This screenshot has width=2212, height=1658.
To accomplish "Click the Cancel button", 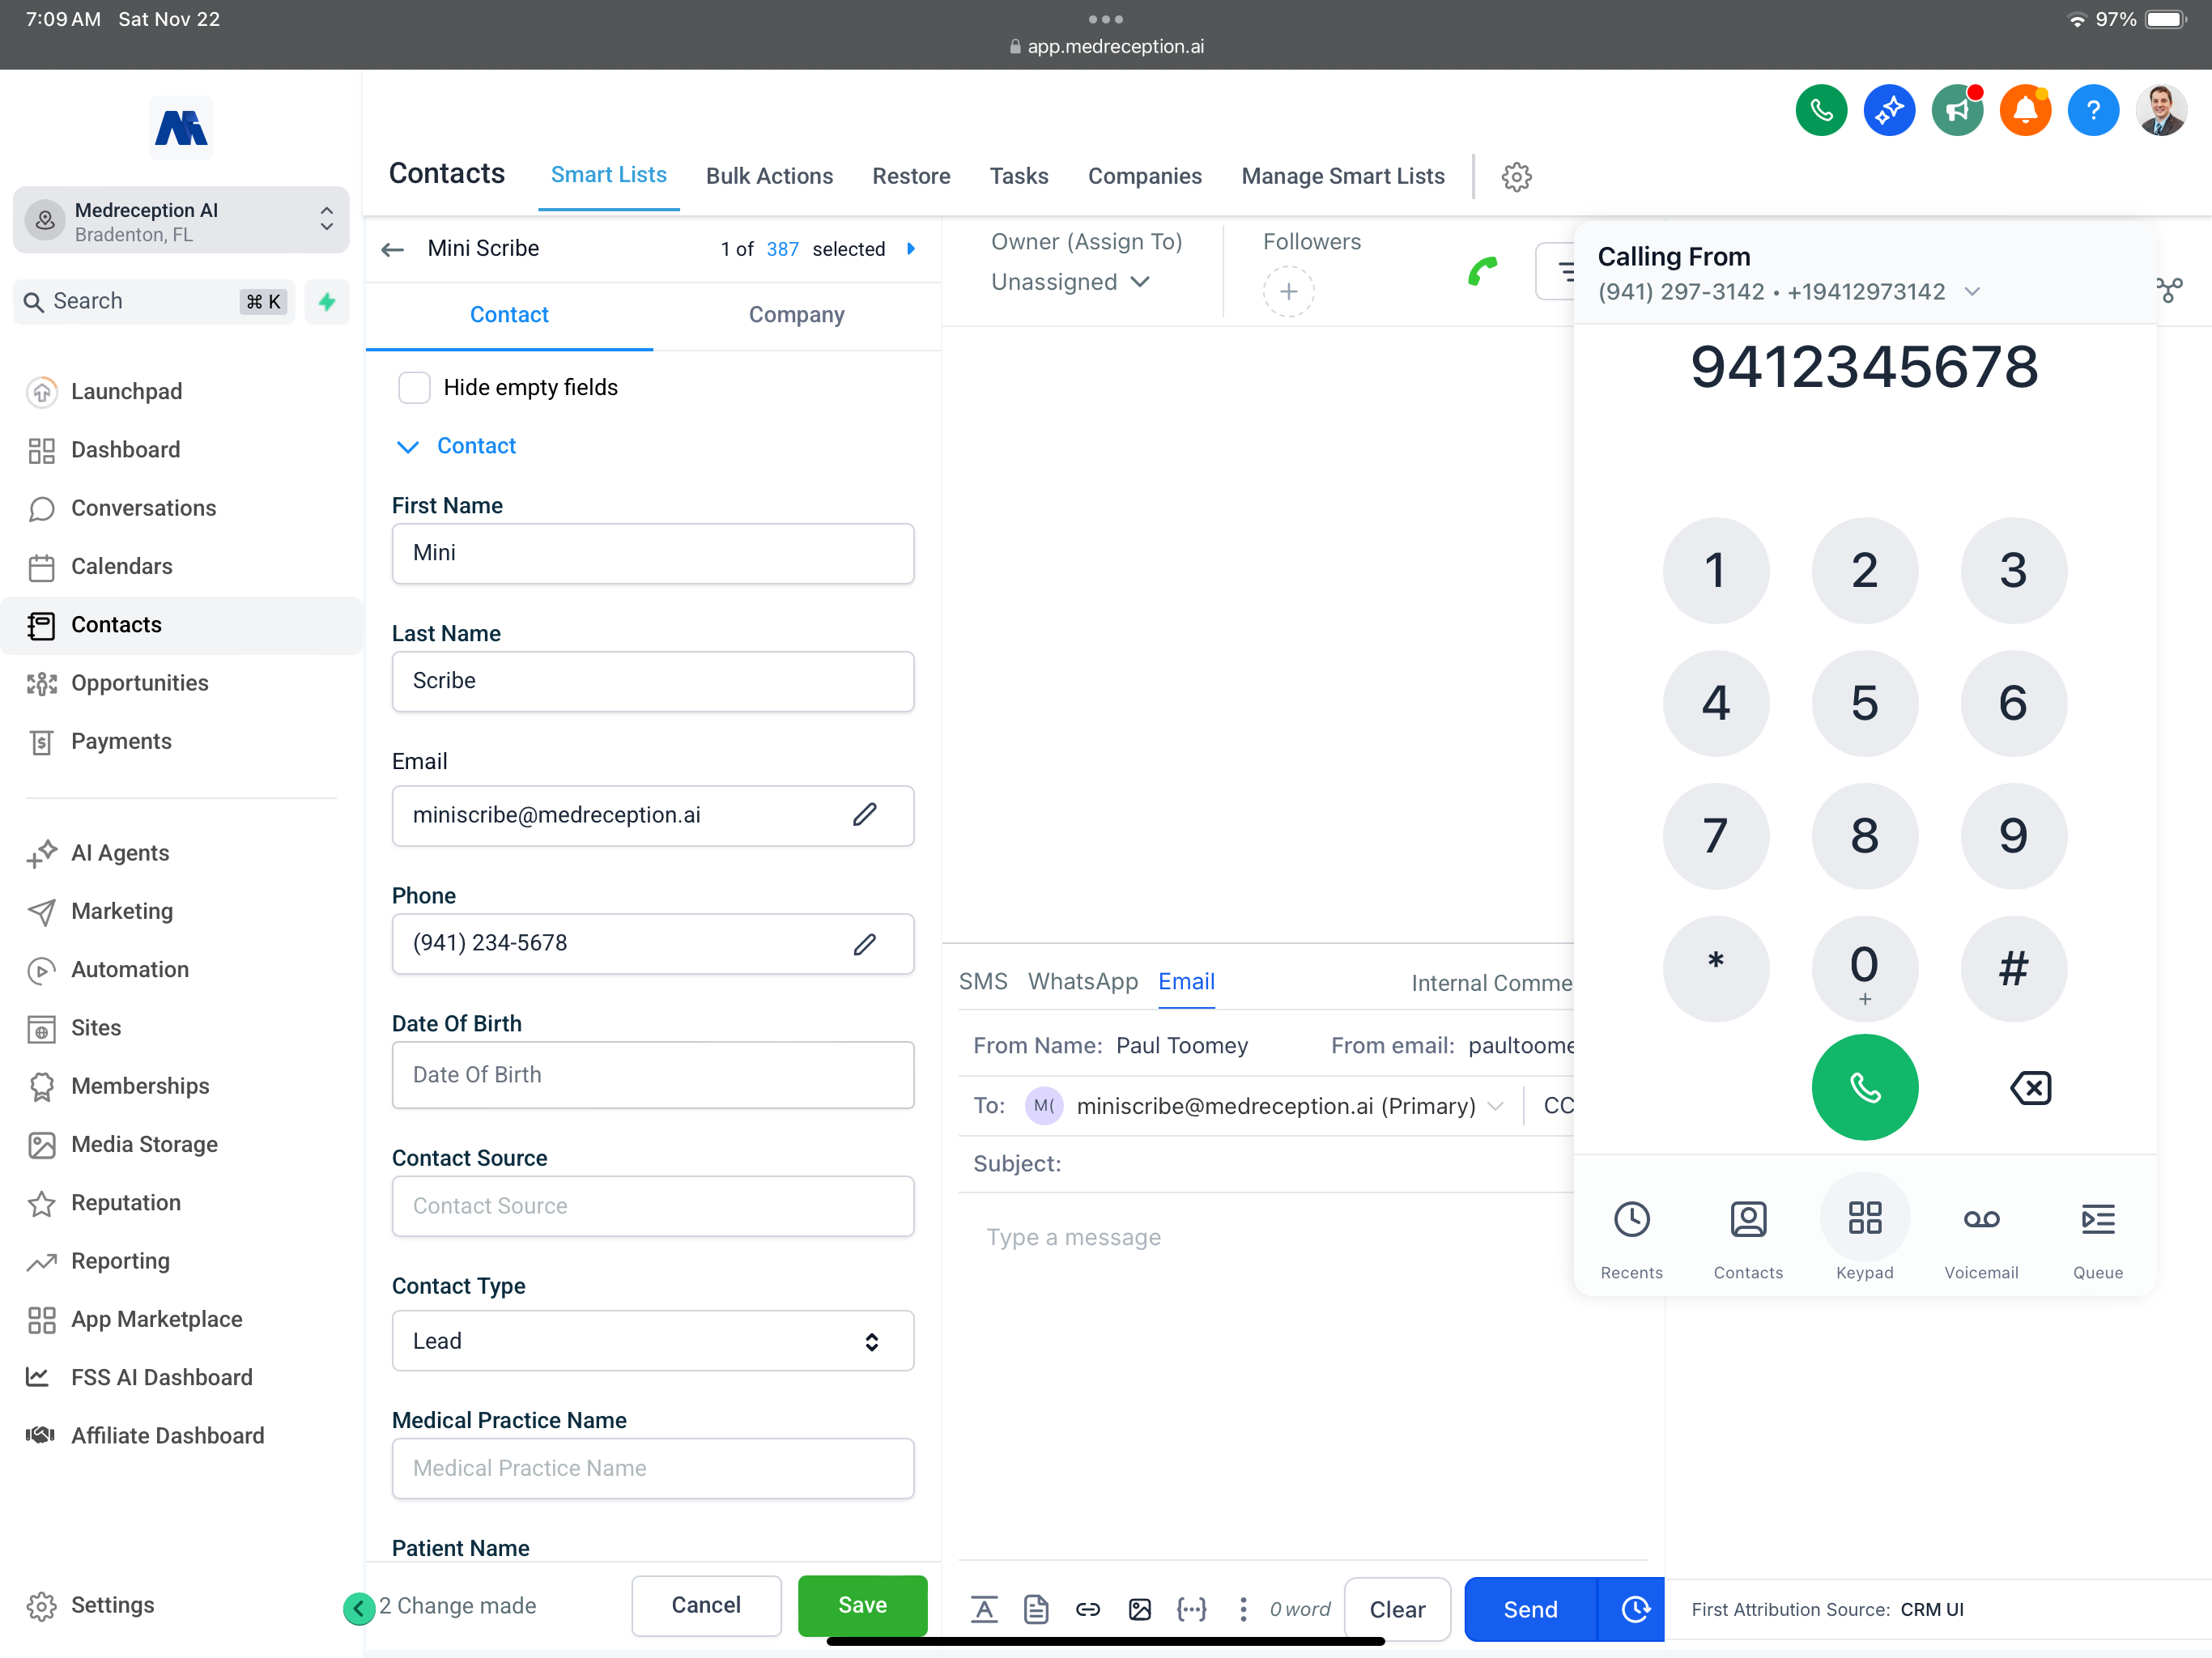I will tap(706, 1606).
